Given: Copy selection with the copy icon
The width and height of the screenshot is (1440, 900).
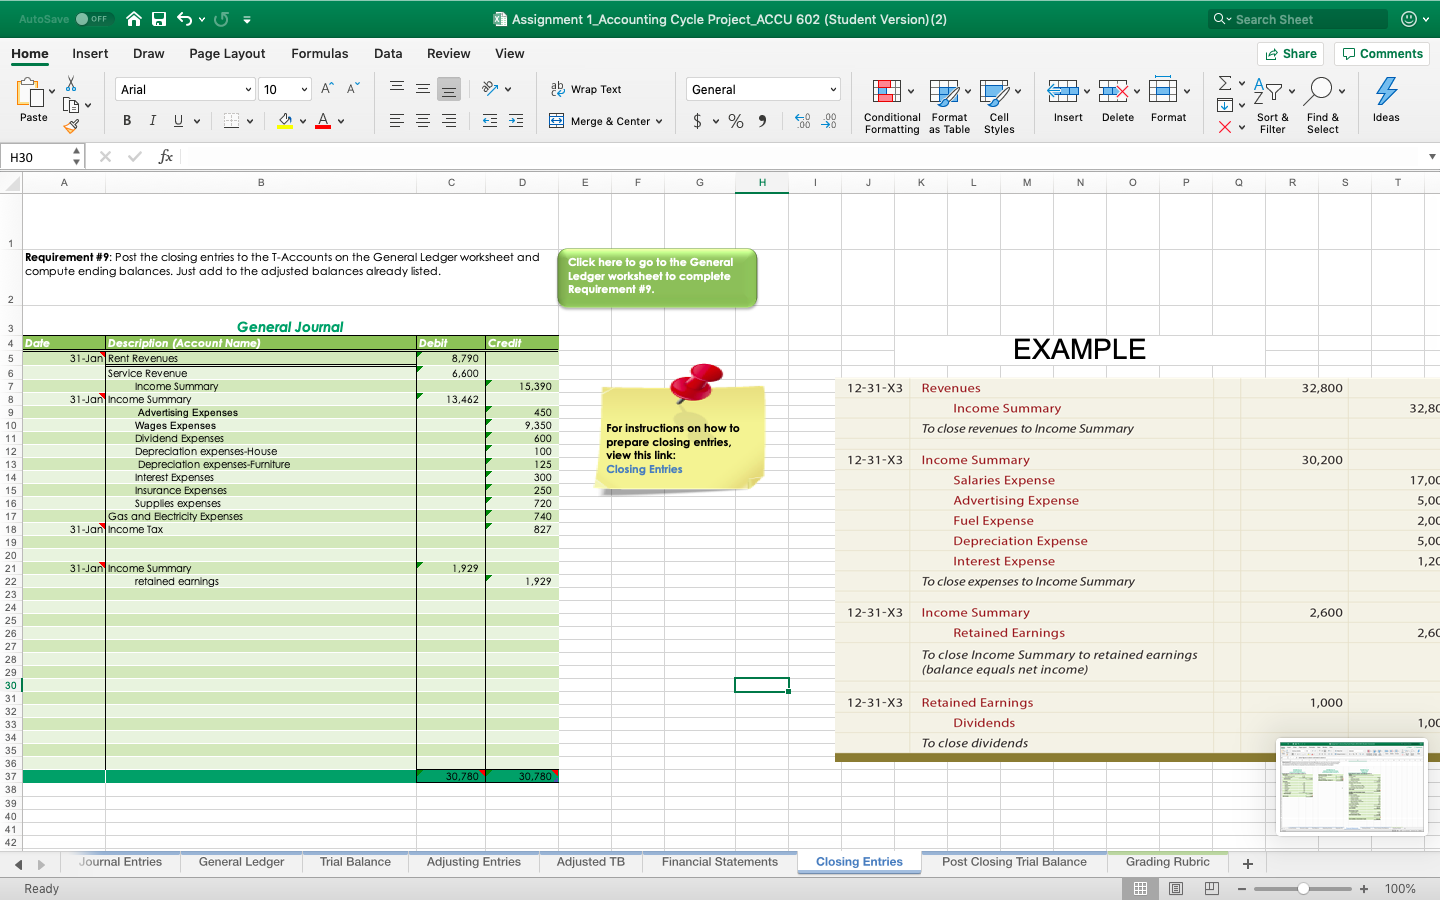Looking at the screenshot, I should point(71,105).
